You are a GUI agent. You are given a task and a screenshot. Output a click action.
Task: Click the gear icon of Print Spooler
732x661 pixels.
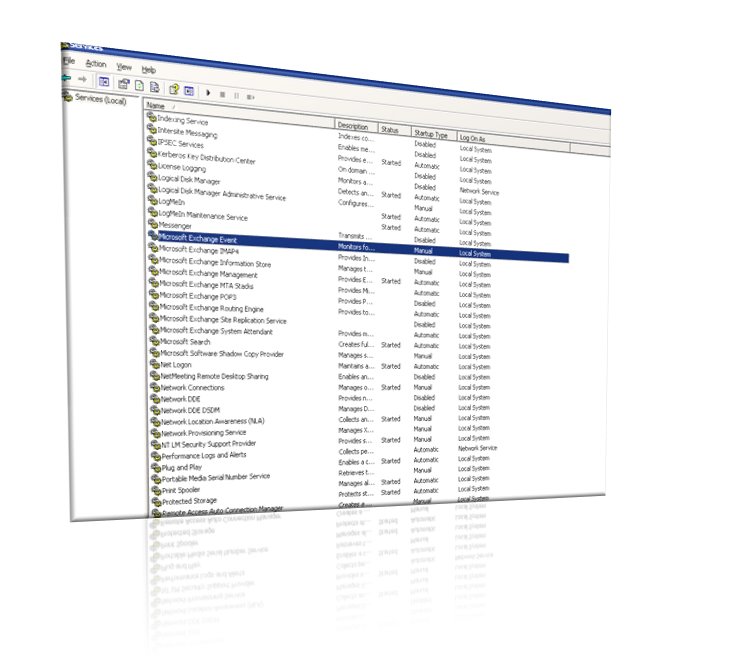coord(156,491)
